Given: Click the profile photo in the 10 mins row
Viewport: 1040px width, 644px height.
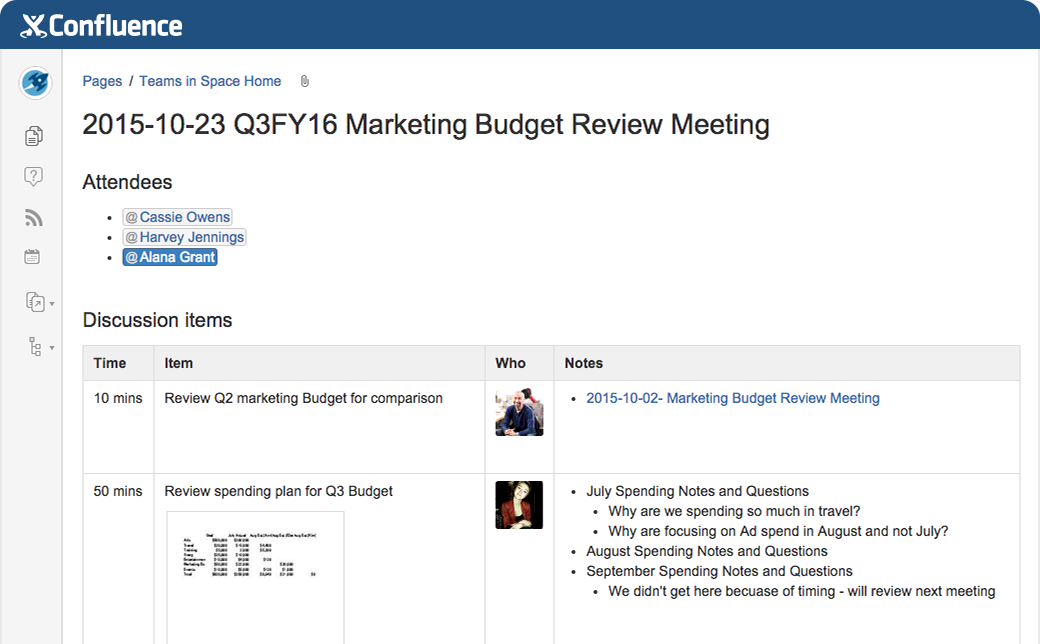Looking at the screenshot, I should [519, 412].
